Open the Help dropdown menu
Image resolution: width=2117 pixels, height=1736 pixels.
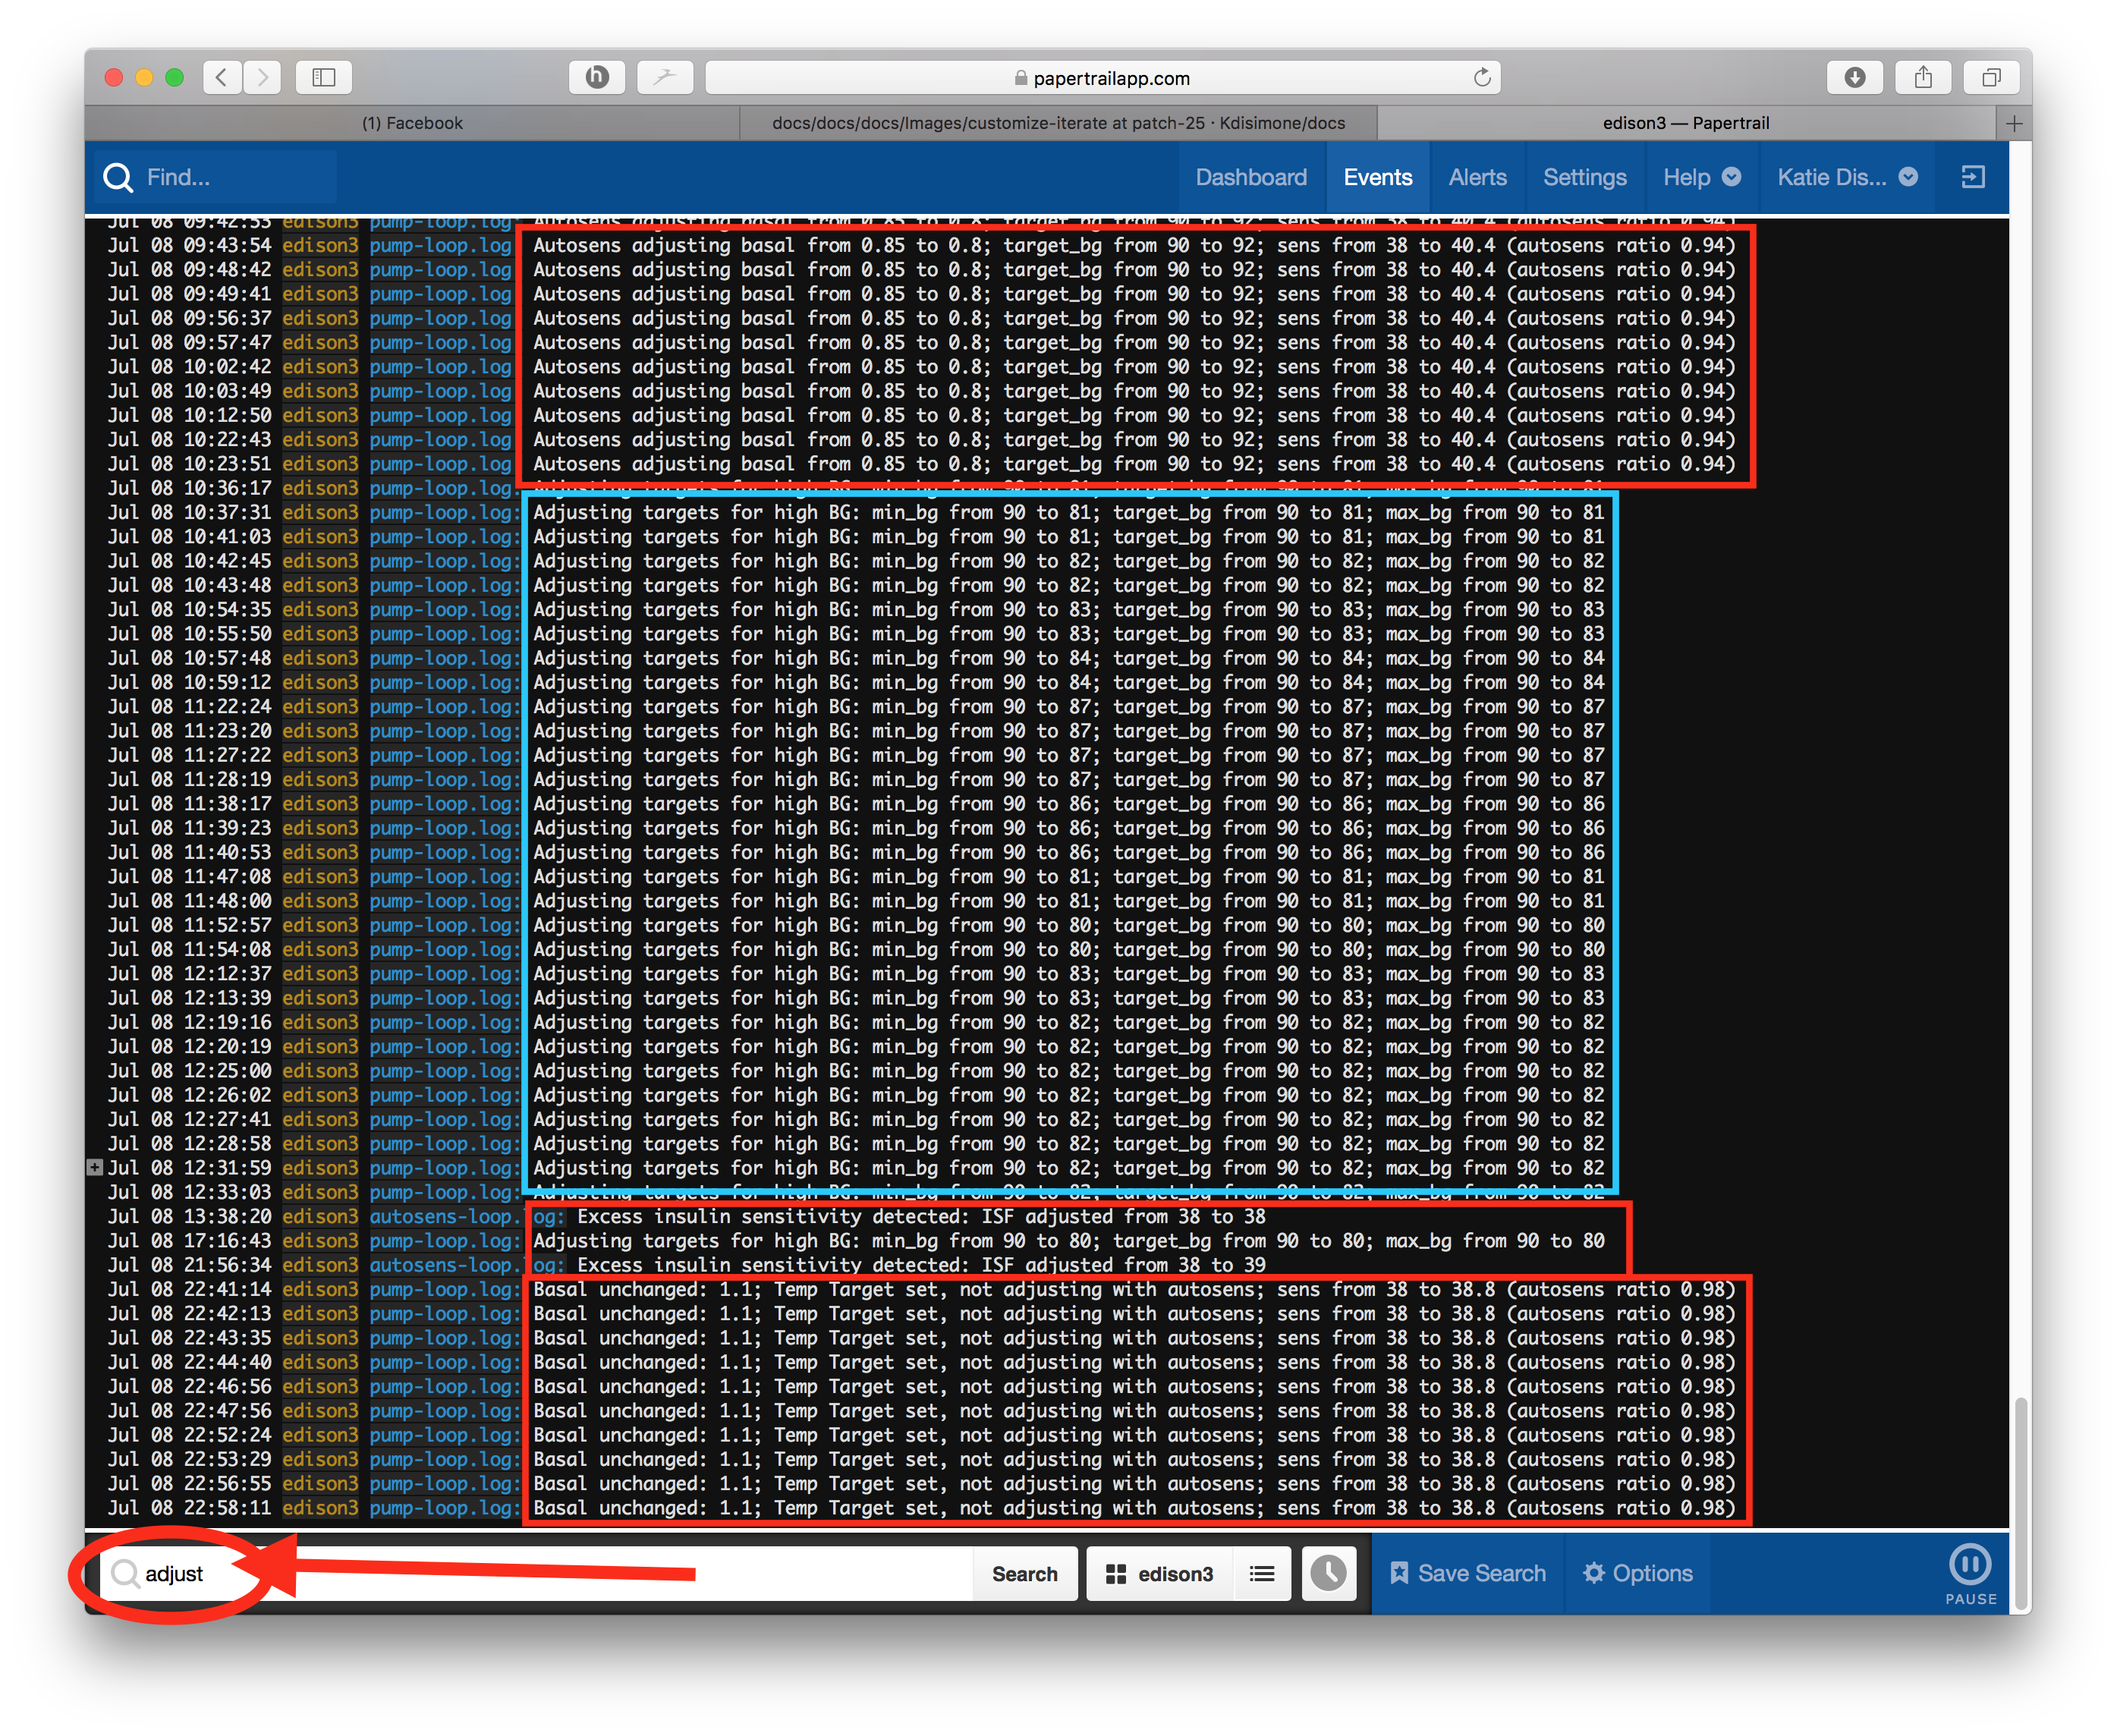coord(1701,177)
